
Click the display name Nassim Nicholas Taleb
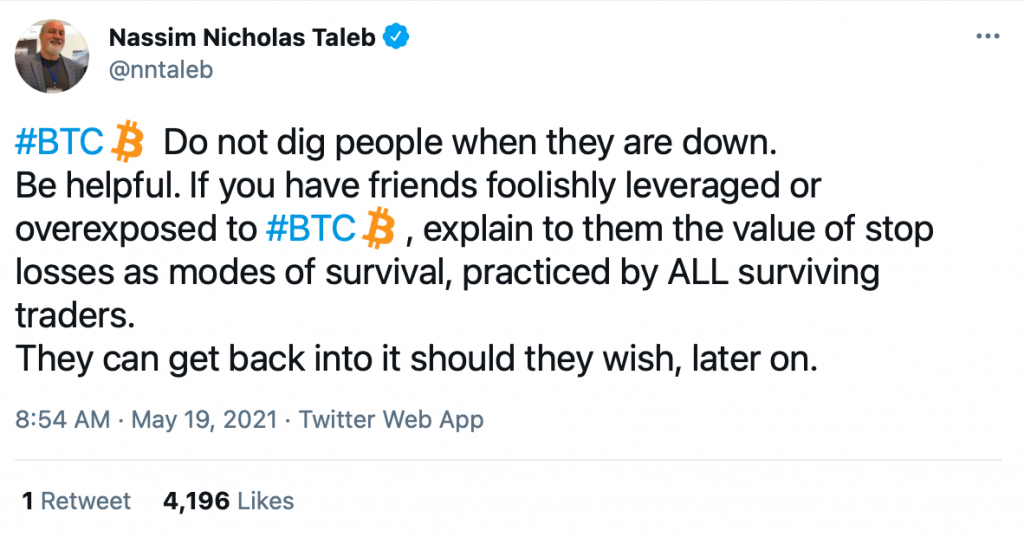pos(240,39)
